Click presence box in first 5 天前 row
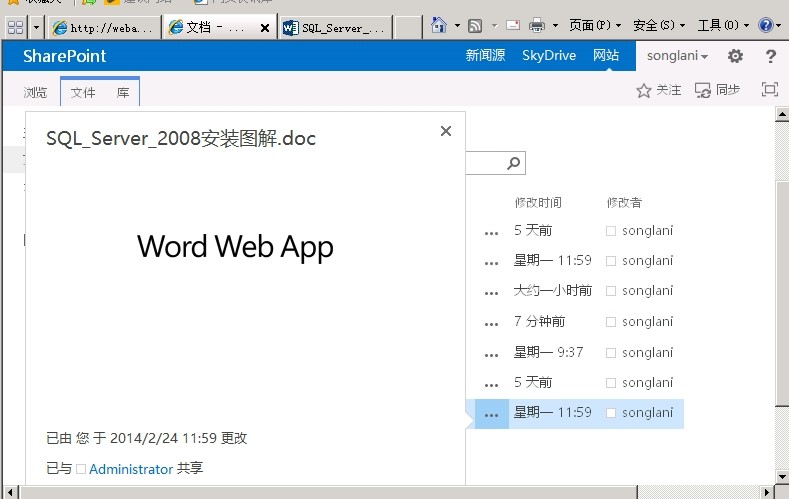Viewport: 789px width, 499px height. (x=611, y=231)
